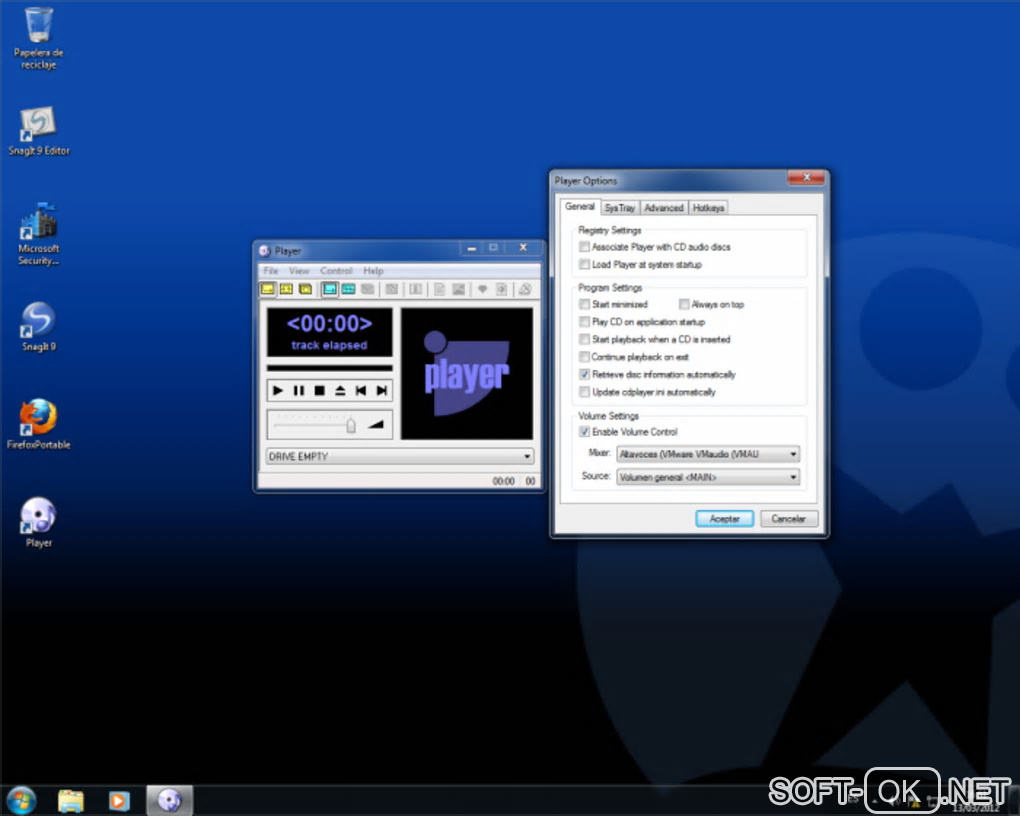Enable Update cdplayer.ini automatically
The image size is (1020, 816).
pyautogui.click(x=584, y=392)
